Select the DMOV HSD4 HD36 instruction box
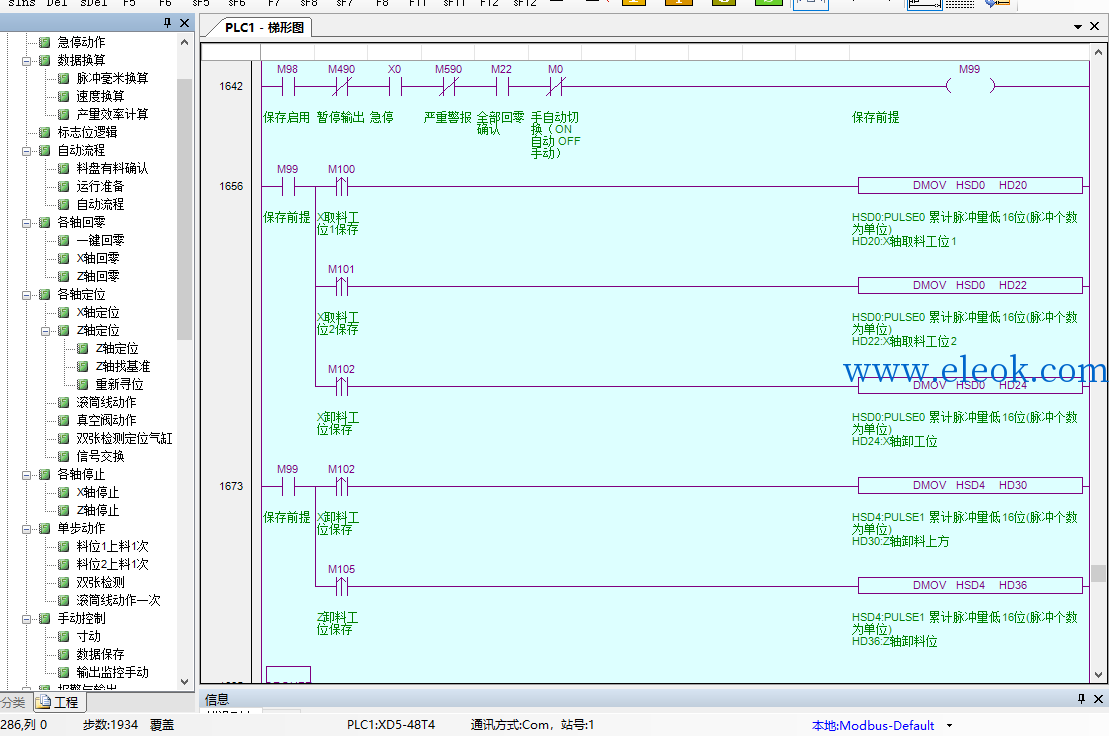The image size is (1109, 736). (x=970, y=585)
